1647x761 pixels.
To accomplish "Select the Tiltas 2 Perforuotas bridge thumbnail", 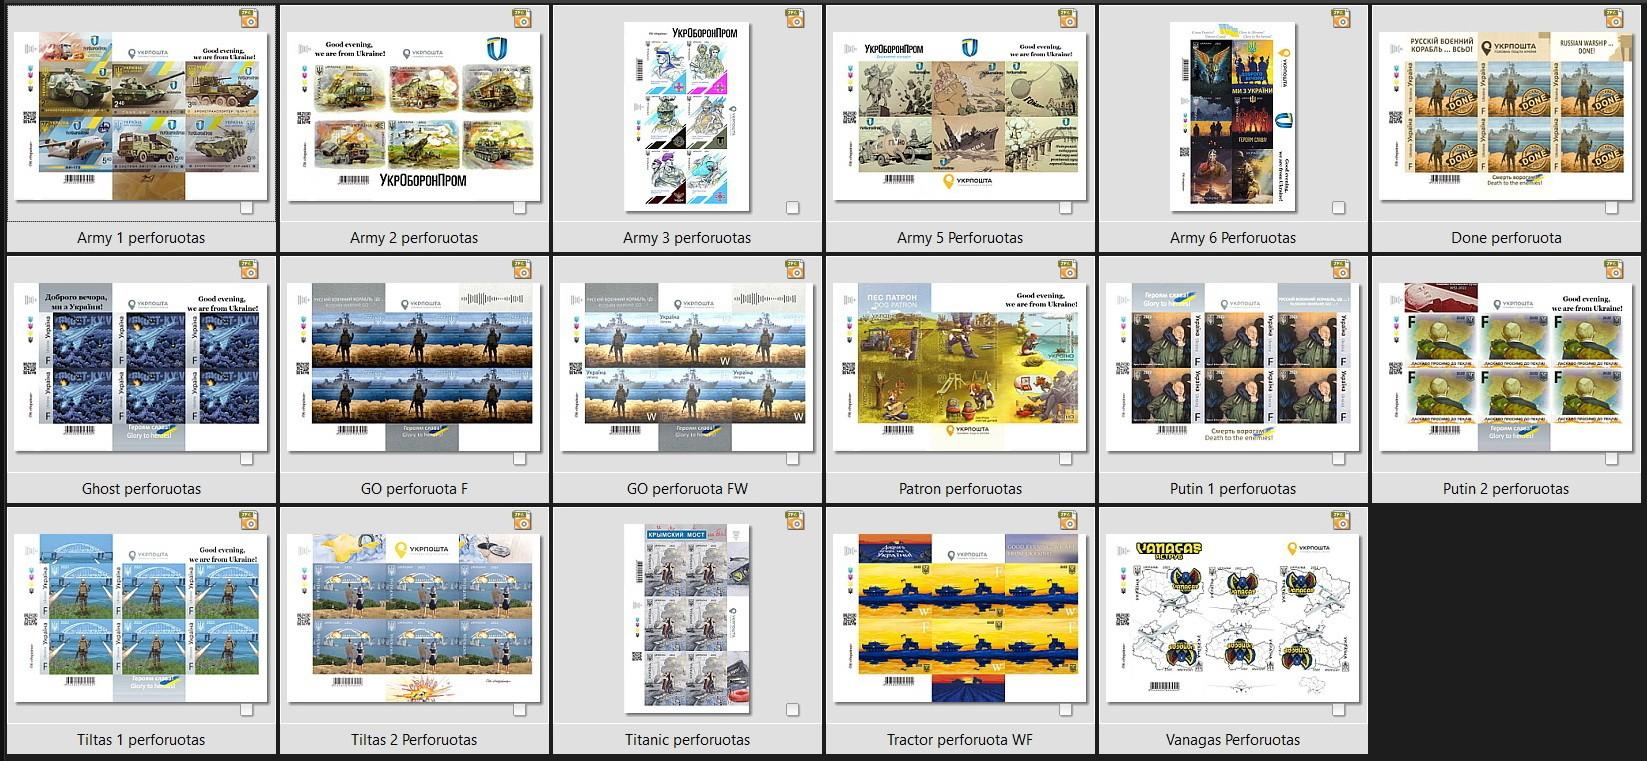I will [x=414, y=618].
